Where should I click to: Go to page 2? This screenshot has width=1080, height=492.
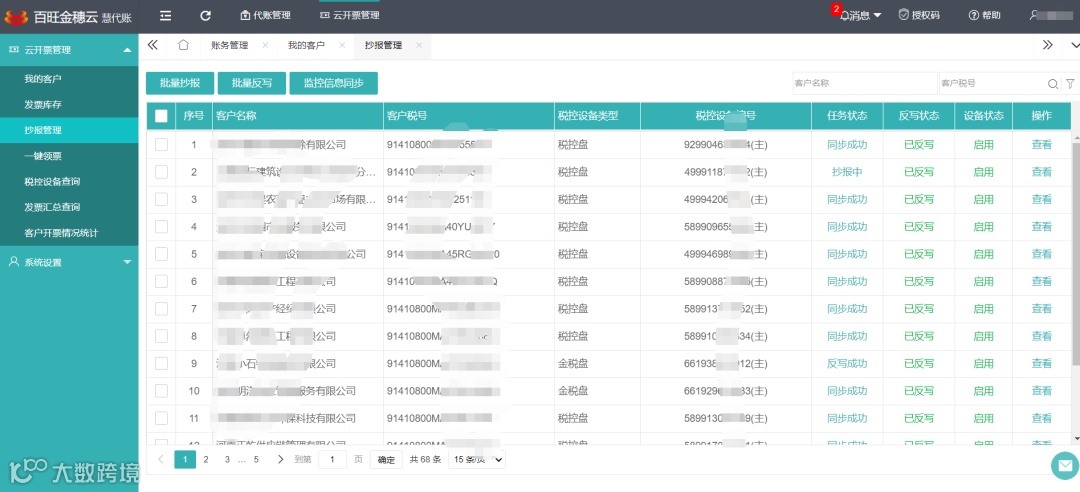coord(206,459)
